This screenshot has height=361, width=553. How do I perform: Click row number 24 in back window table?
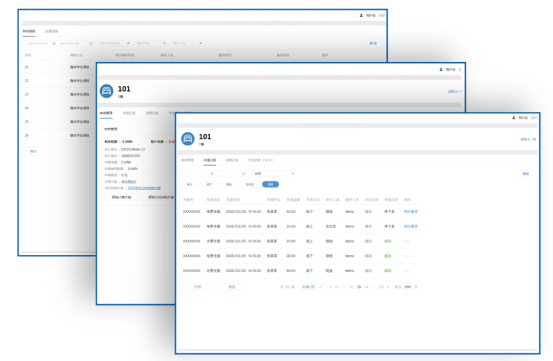26,108
